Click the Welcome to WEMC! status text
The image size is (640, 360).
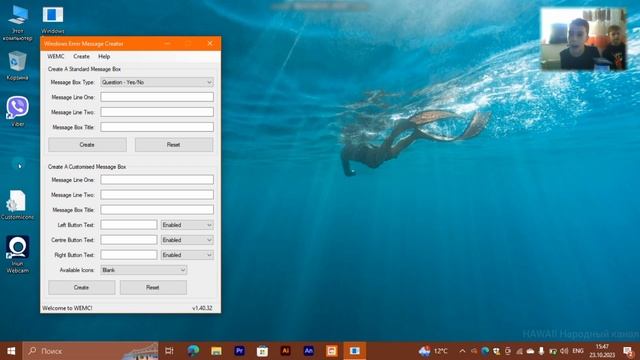coord(67,308)
